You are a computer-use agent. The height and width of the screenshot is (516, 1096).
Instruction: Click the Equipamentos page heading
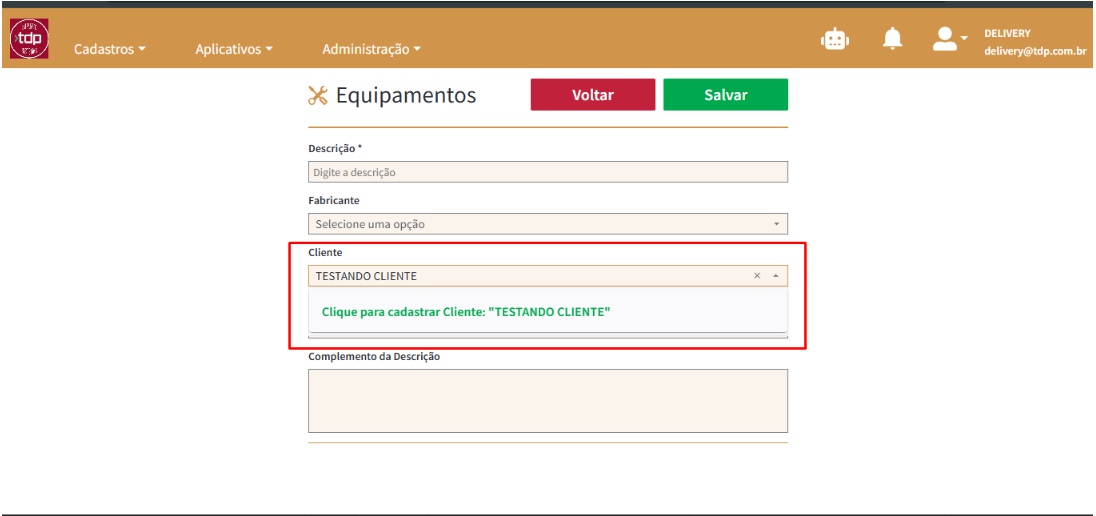click(x=406, y=95)
